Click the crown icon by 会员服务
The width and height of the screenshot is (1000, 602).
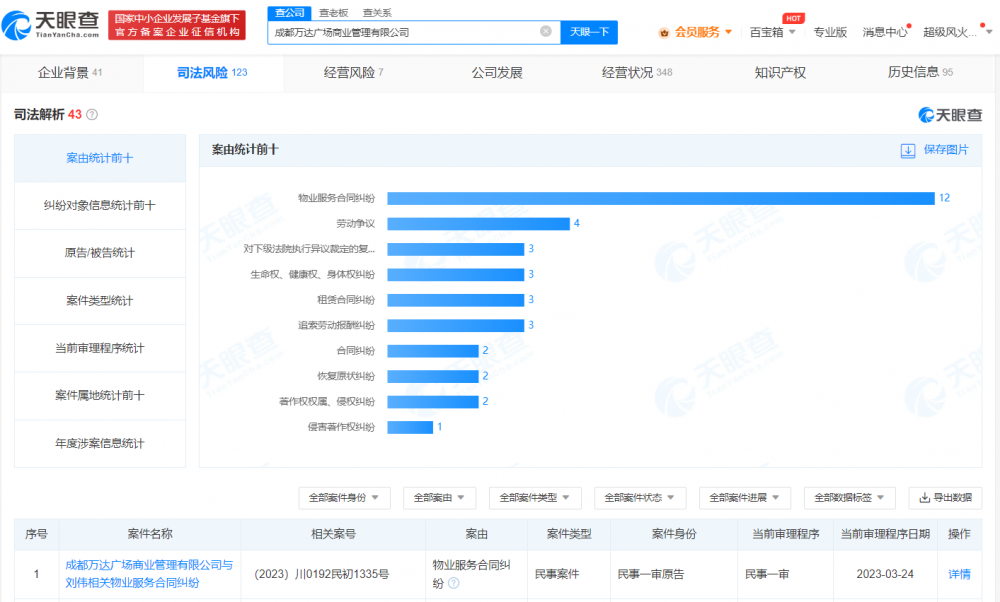click(x=664, y=33)
